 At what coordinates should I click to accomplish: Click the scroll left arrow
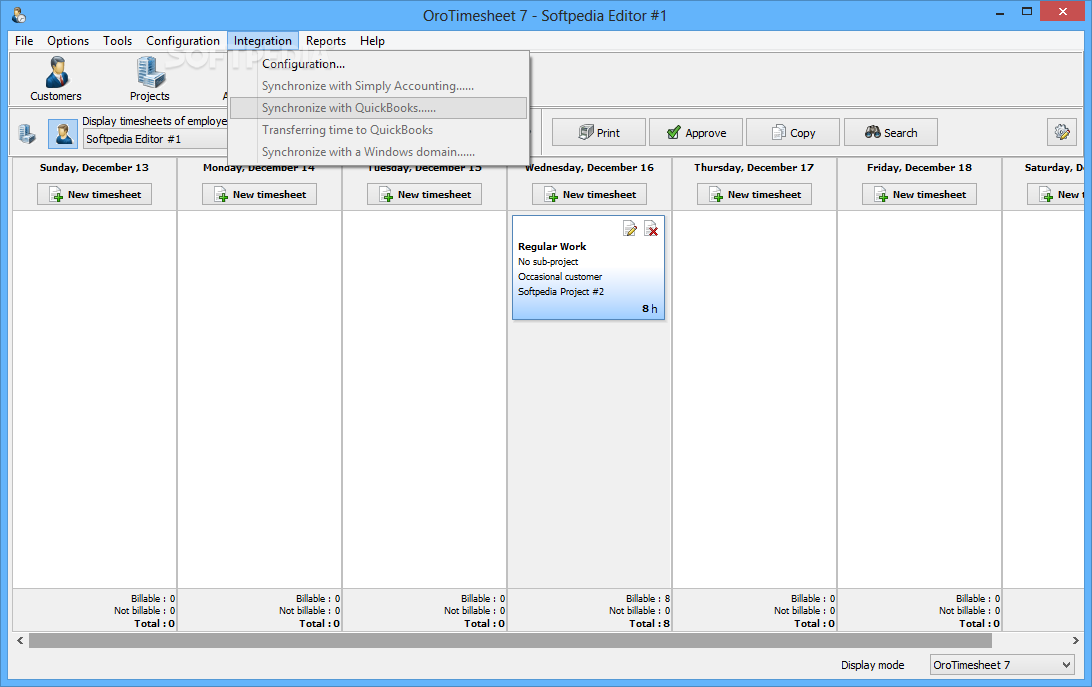pos(20,640)
